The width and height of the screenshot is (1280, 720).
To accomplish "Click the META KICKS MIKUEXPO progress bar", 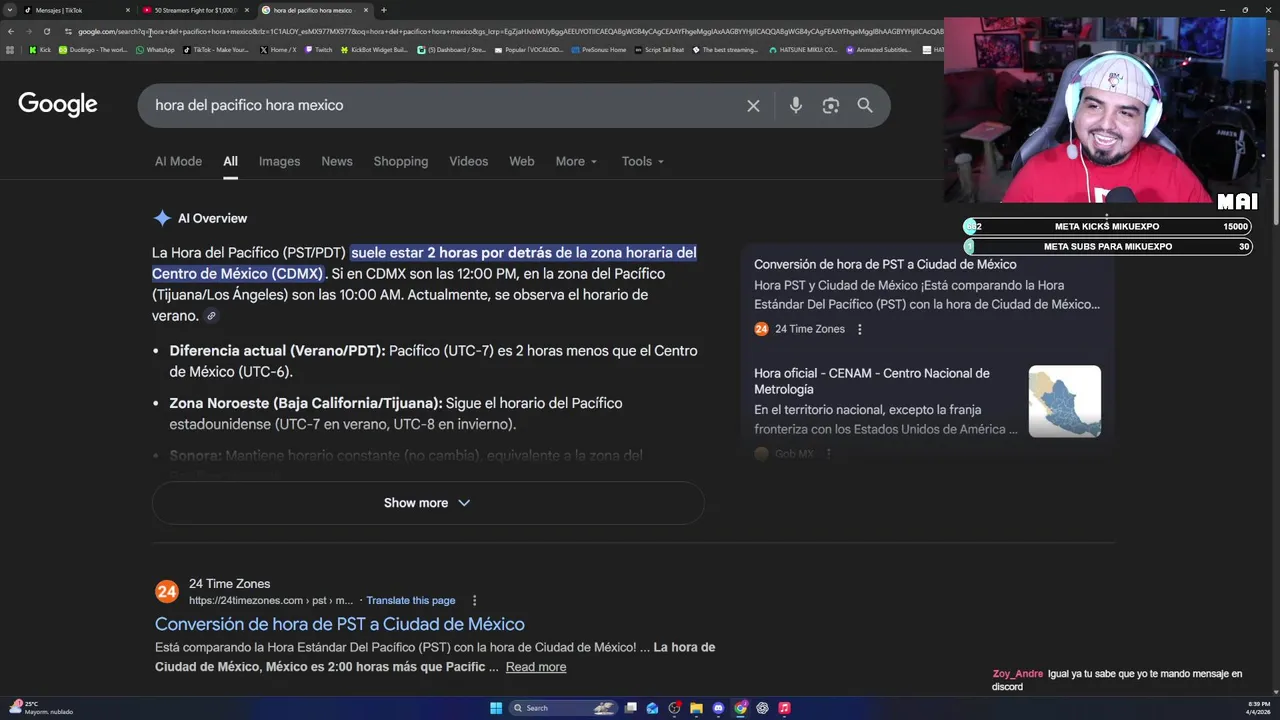I will point(1107,227).
